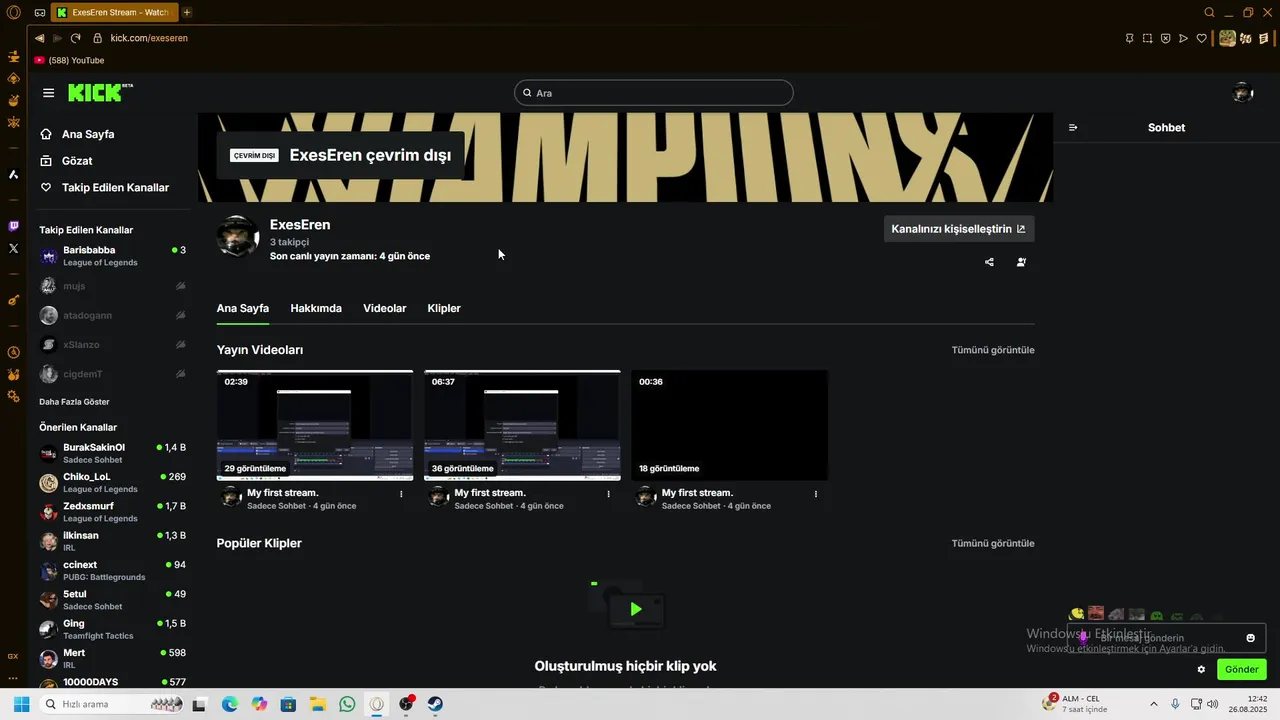This screenshot has height=720, width=1280.
Task: Open Ging Teamfight Tactics channel
Action: click(112, 629)
